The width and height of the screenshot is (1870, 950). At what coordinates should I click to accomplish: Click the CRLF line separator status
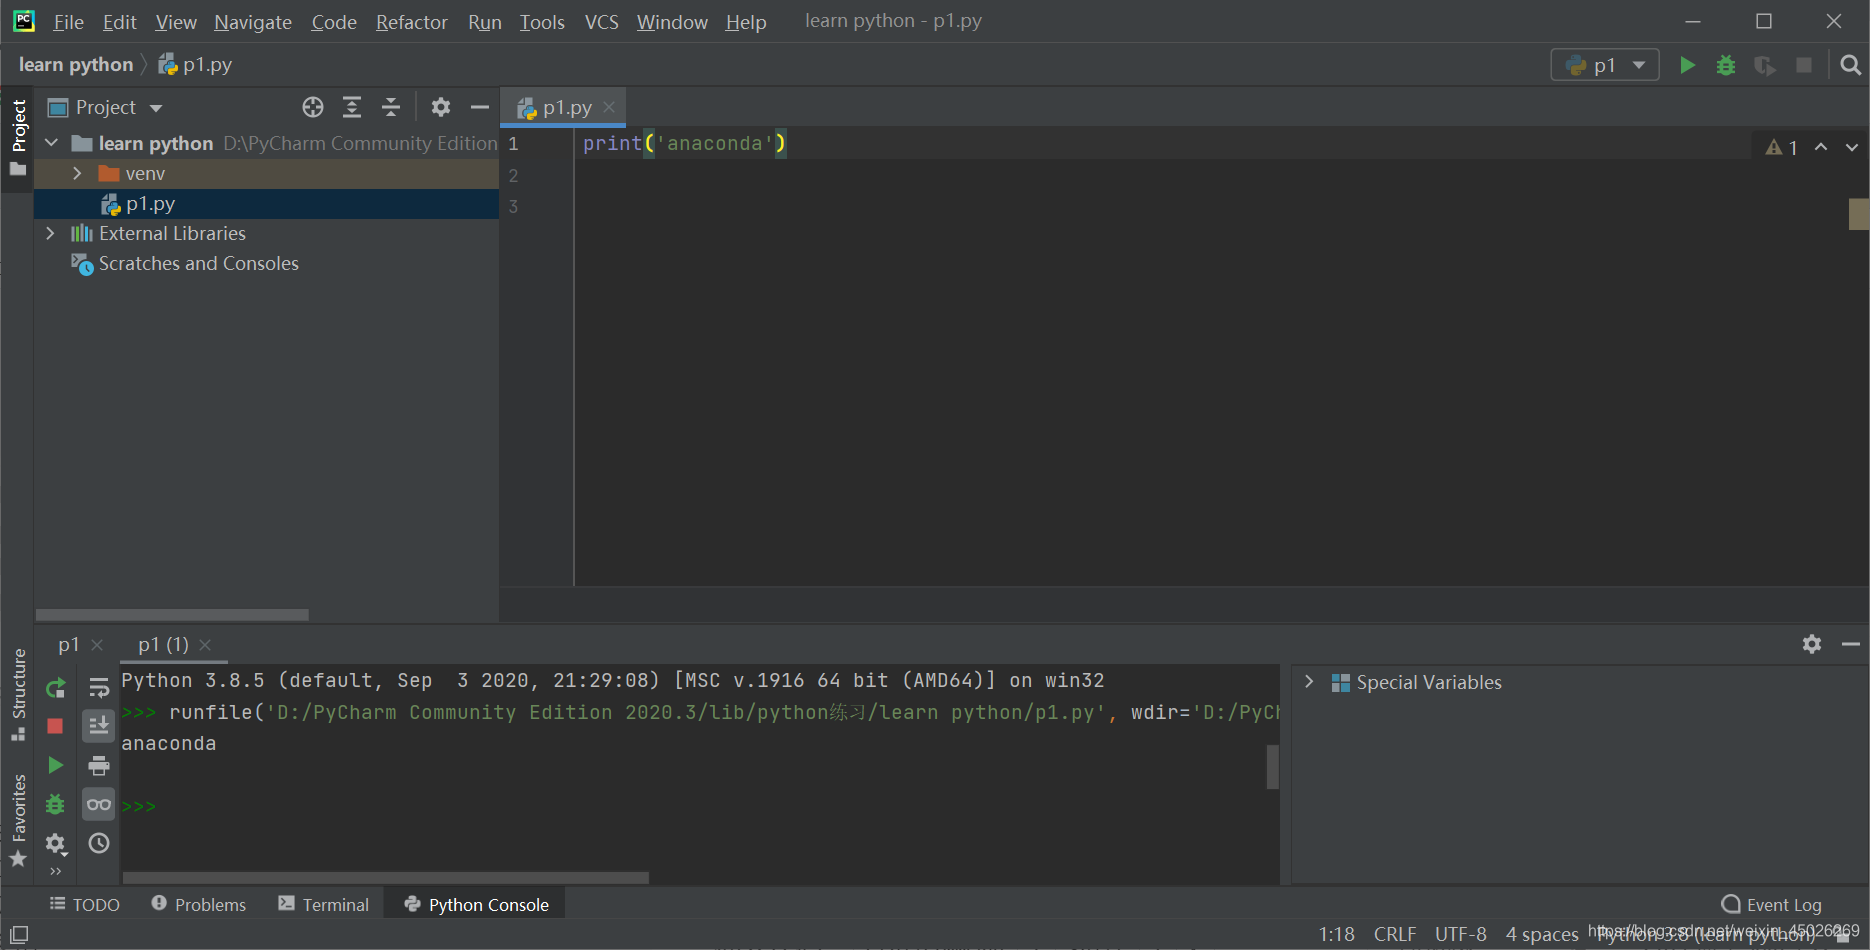pyautogui.click(x=1395, y=934)
